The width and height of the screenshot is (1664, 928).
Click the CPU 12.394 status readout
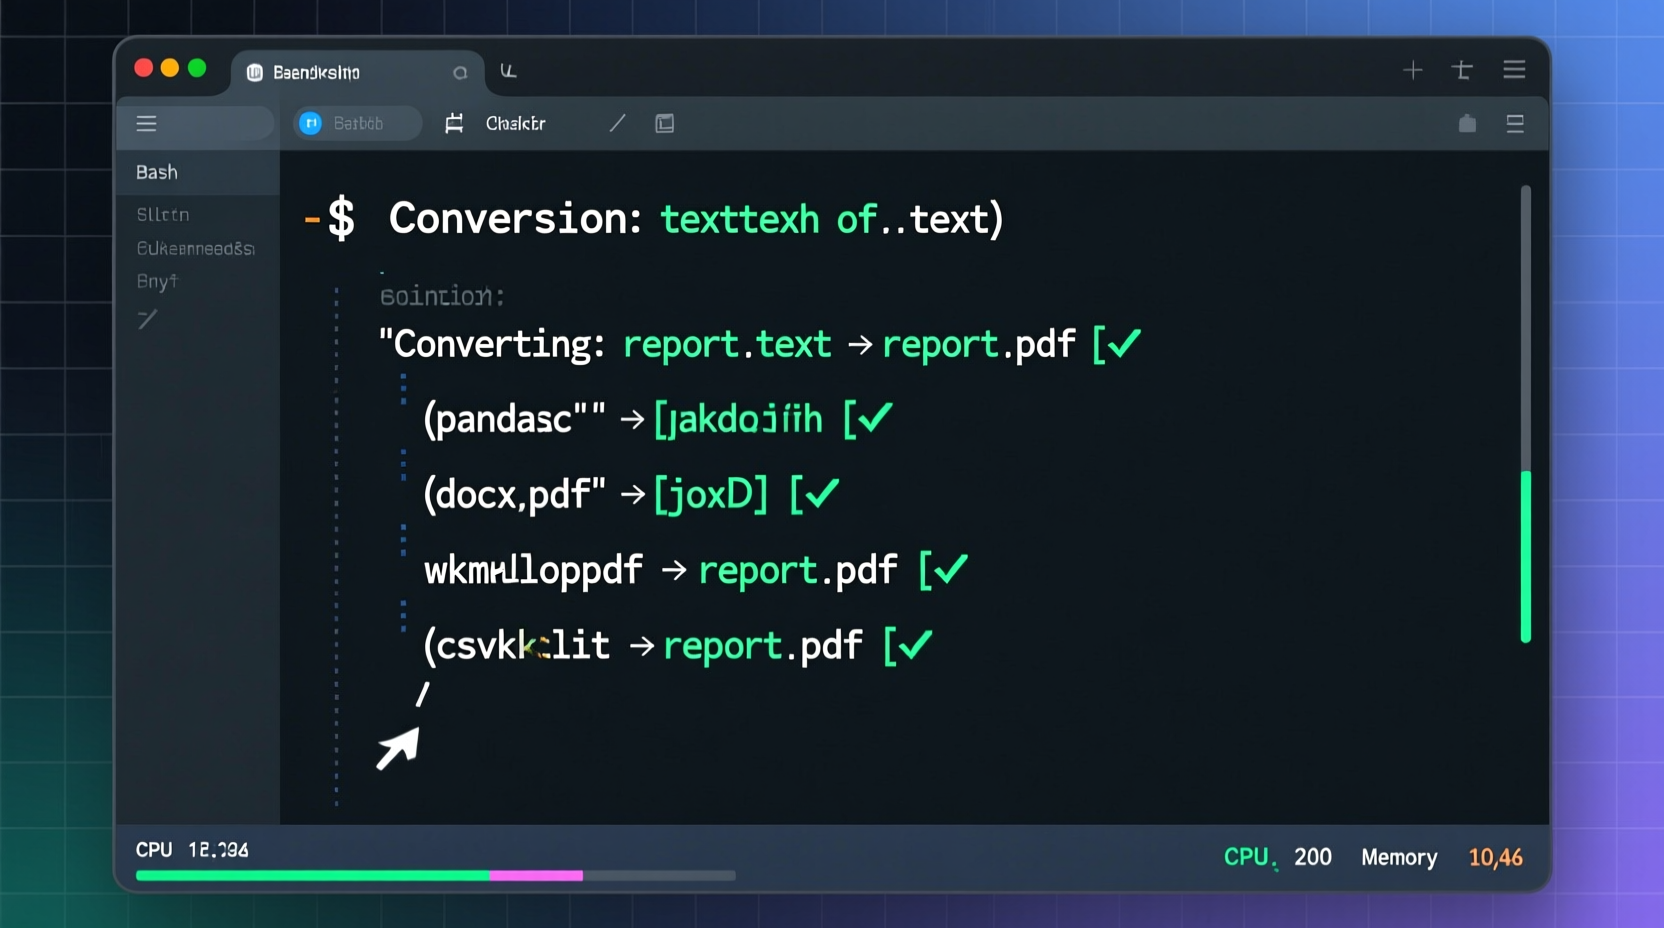tap(192, 850)
